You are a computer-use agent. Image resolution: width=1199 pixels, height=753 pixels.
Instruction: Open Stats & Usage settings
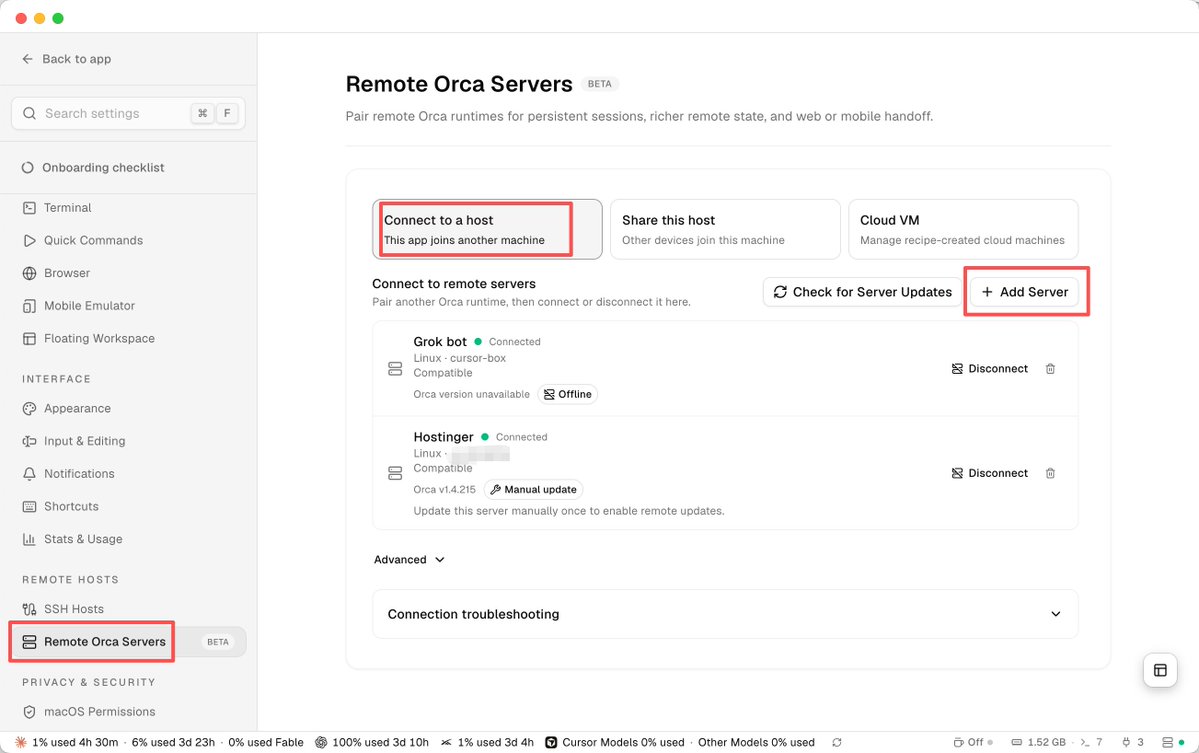point(73,539)
